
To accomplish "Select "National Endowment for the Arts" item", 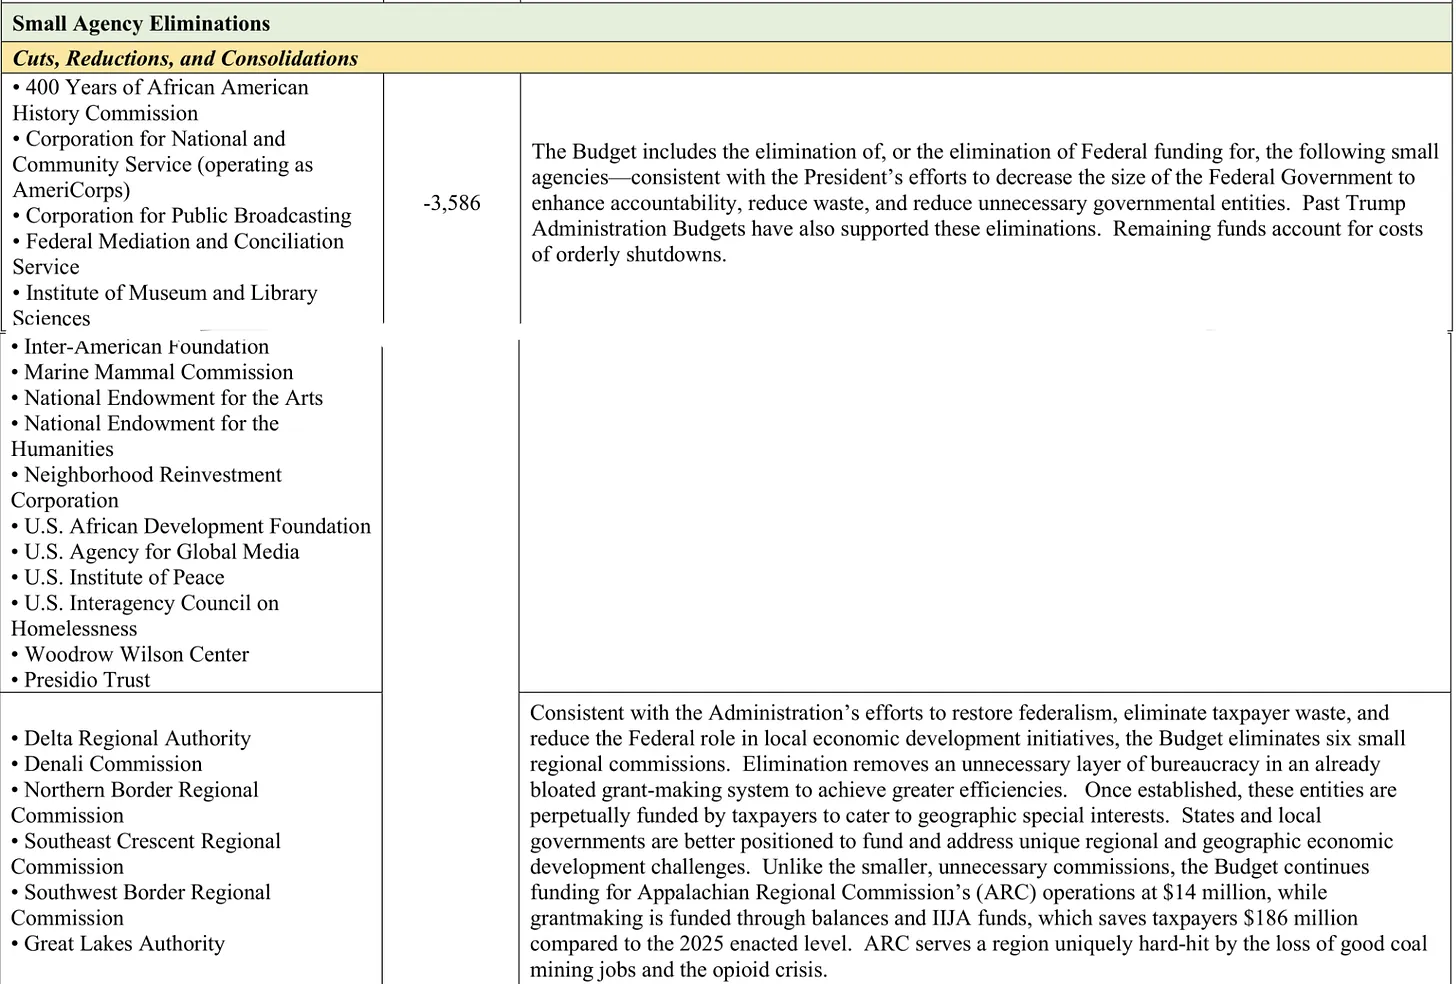I will pos(173,398).
